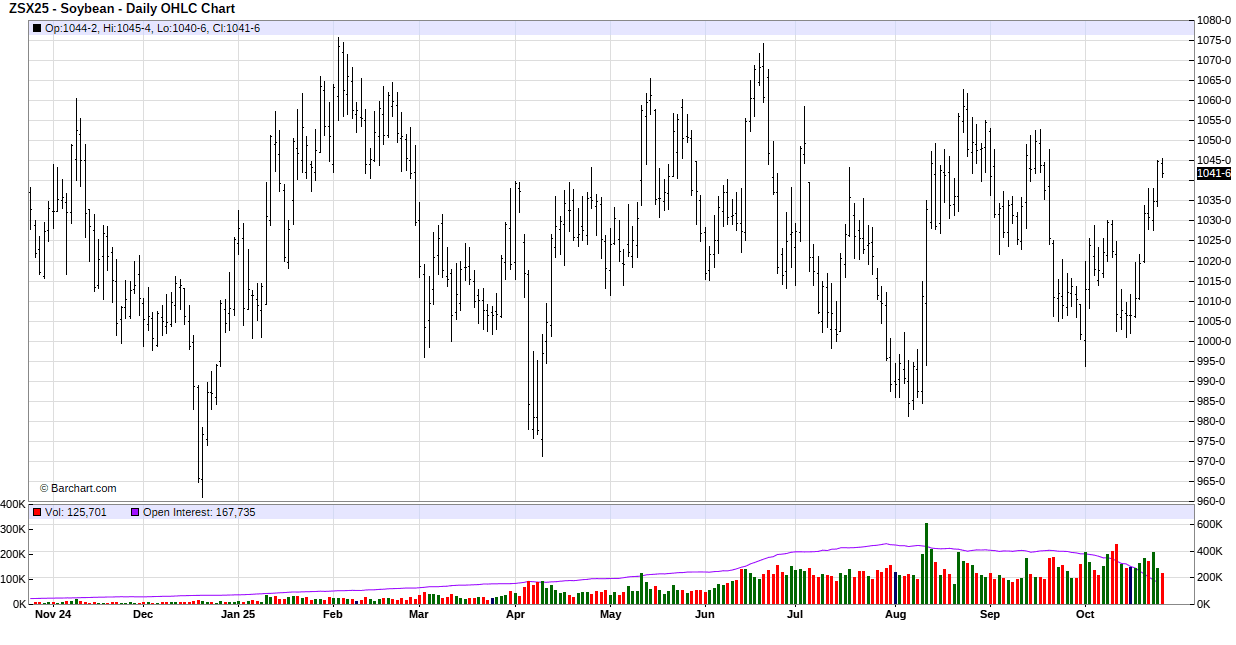Image resolution: width=1236 pixels, height=645 pixels.
Task: Click the 960-0 price axis label
Action: click(x=1214, y=501)
